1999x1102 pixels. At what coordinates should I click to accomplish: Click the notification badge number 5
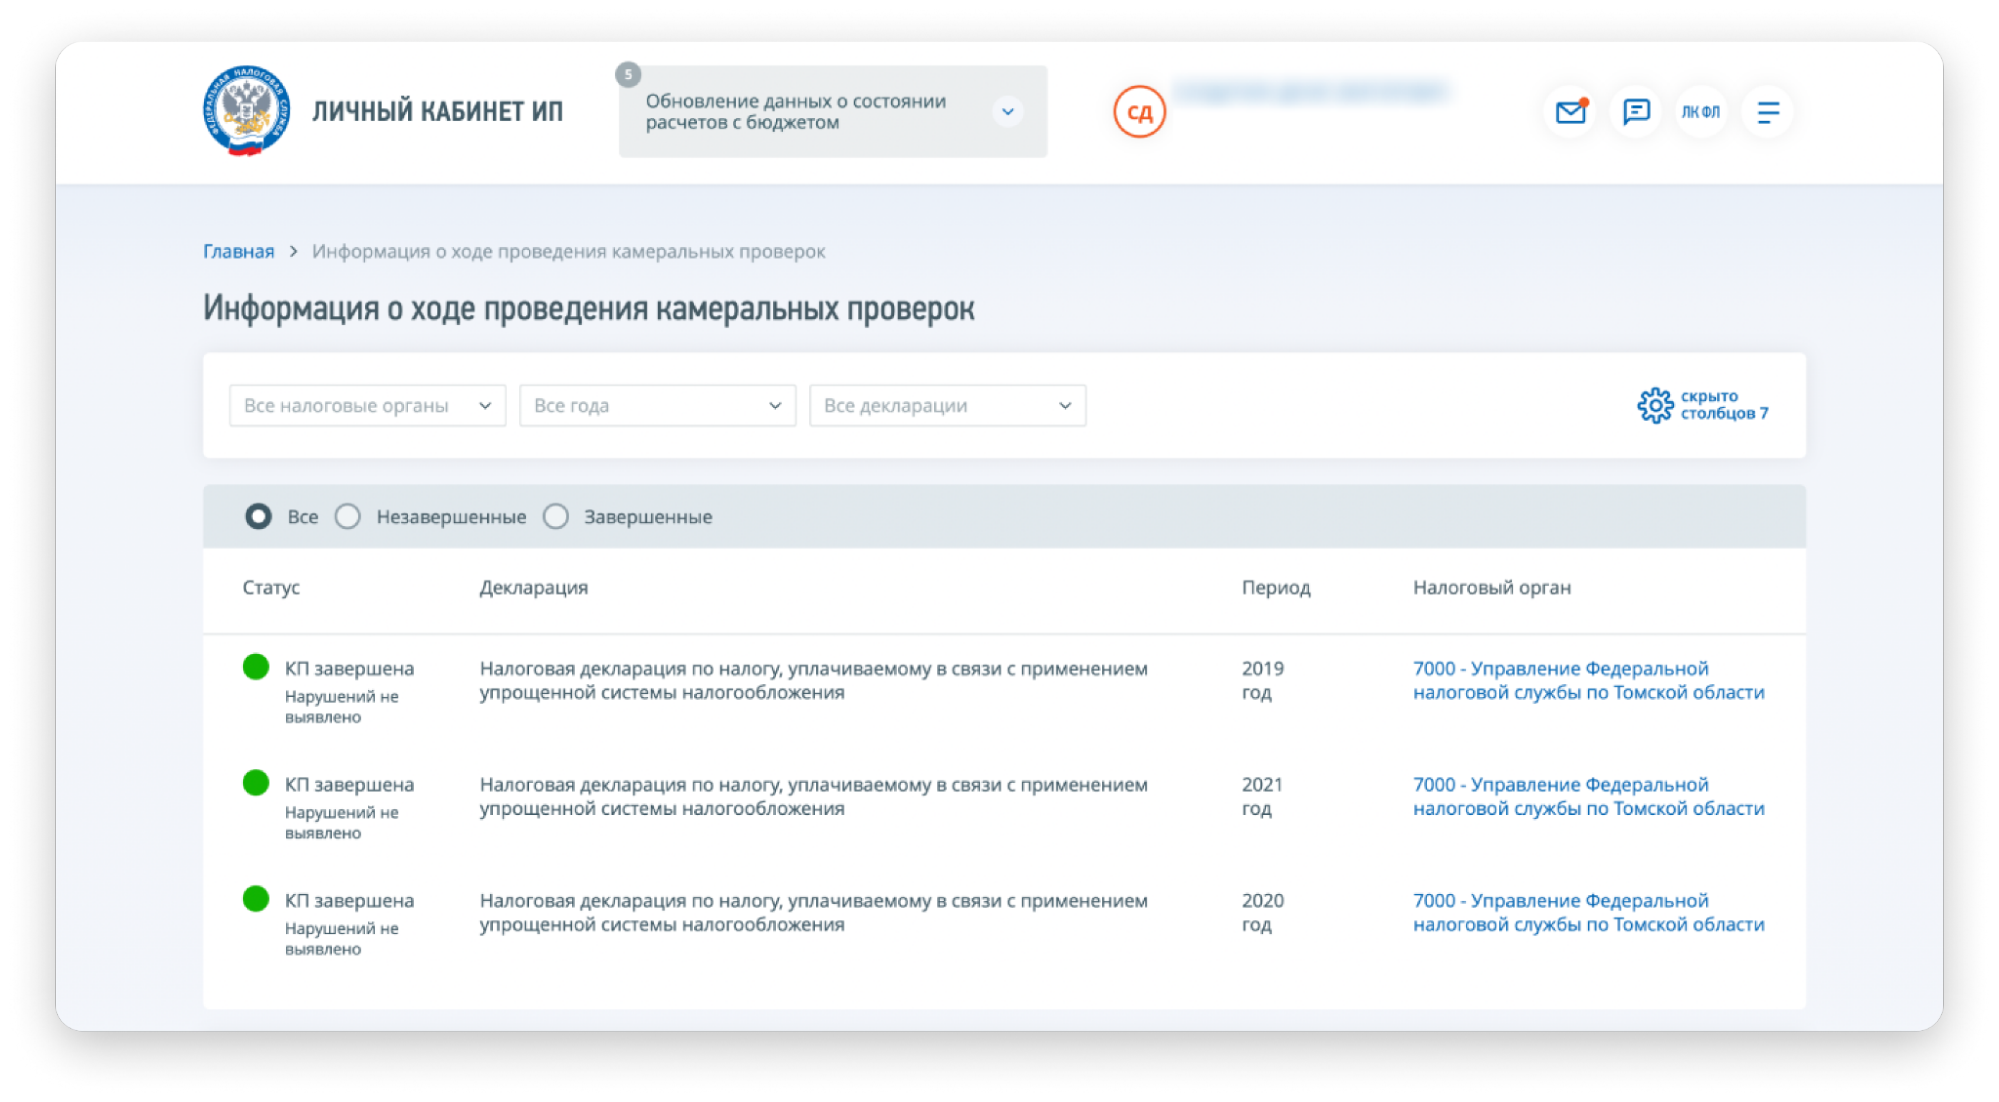[x=628, y=74]
